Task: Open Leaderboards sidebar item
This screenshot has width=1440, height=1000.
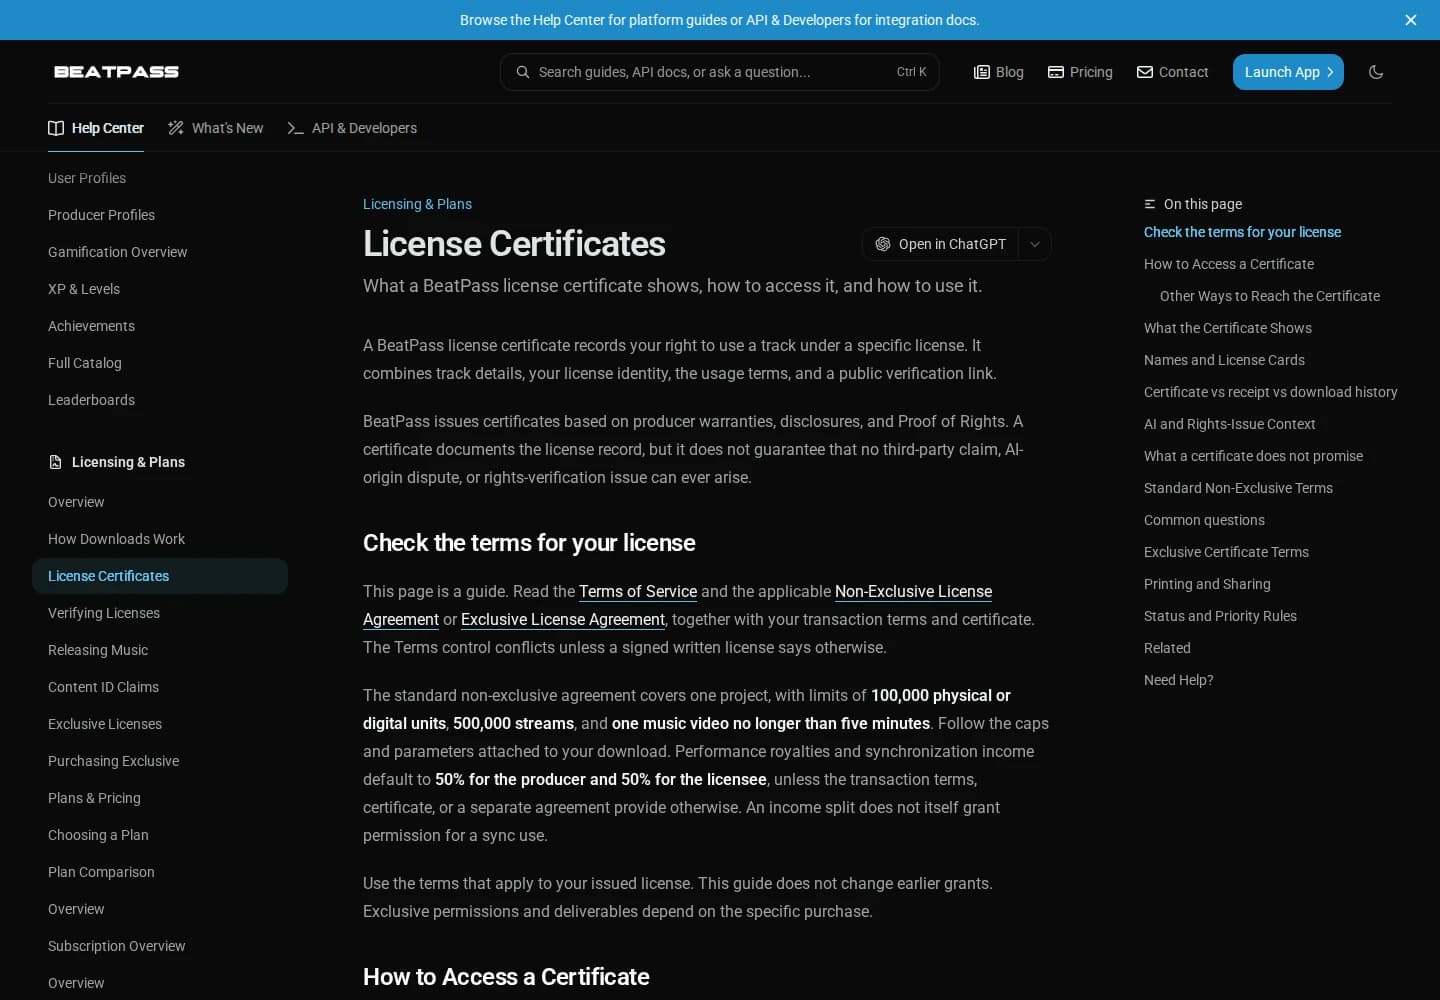Action: [91, 400]
